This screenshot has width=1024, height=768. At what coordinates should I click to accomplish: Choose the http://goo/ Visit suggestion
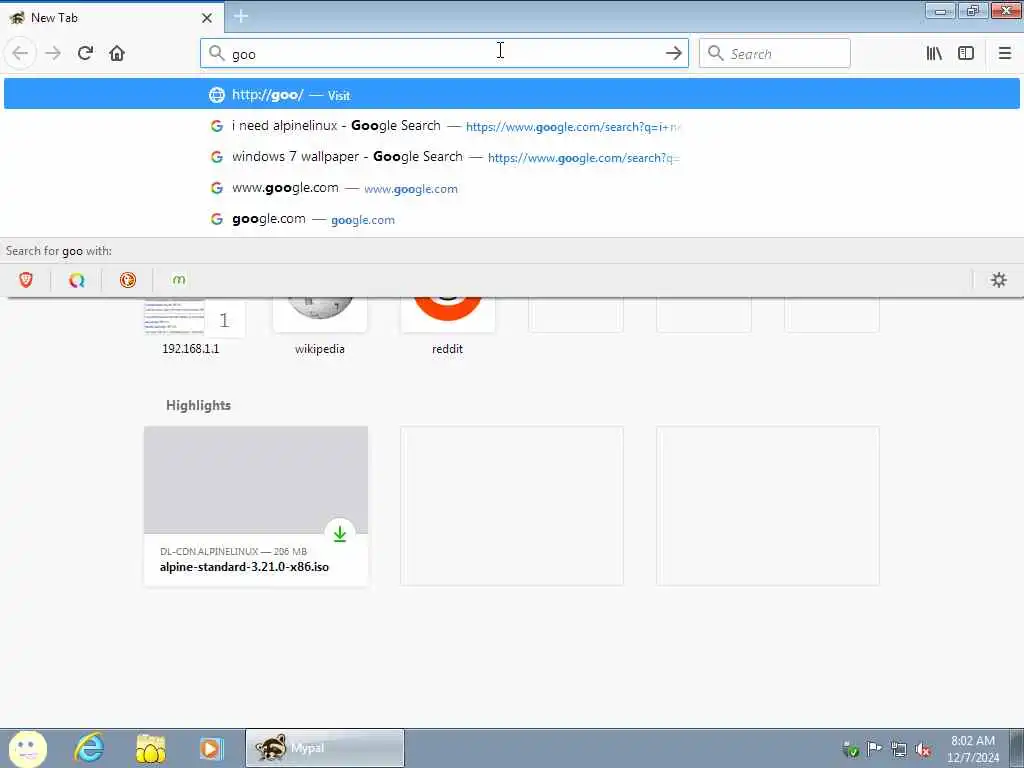pos(511,94)
